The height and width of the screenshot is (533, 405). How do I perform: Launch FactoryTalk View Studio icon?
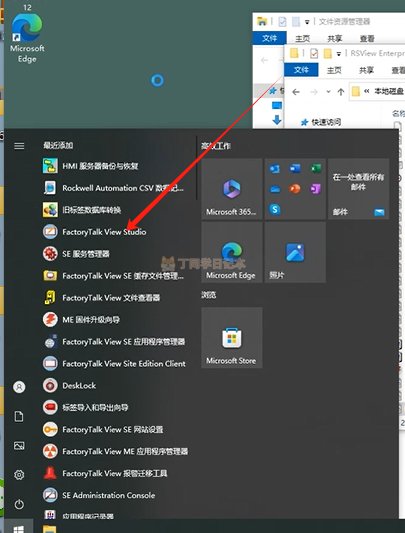[50, 232]
